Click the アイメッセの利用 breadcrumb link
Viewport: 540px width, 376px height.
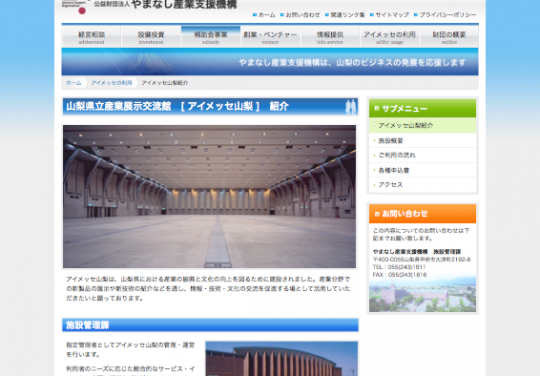[111, 83]
